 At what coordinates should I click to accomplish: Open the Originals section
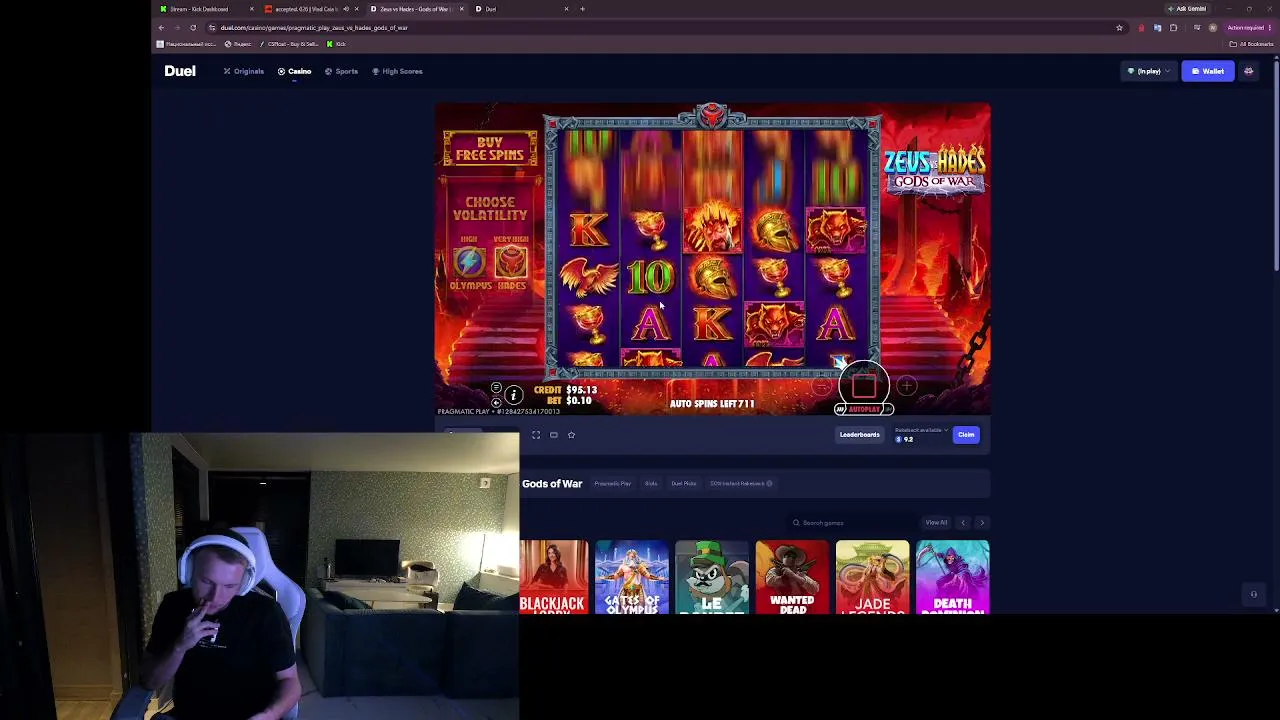pos(244,71)
